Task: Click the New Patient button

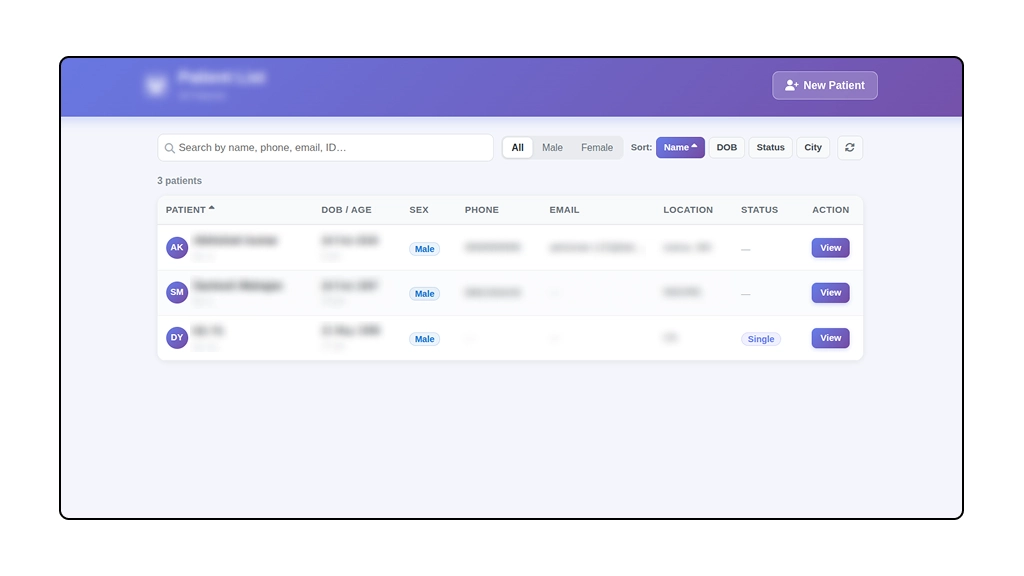Action: pyautogui.click(x=824, y=86)
